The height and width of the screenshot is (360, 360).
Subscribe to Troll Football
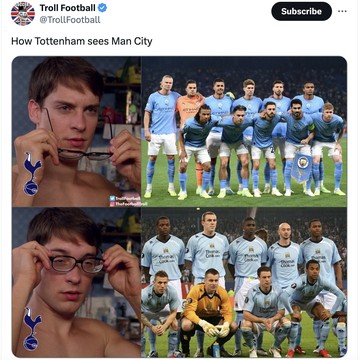click(301, 11)
